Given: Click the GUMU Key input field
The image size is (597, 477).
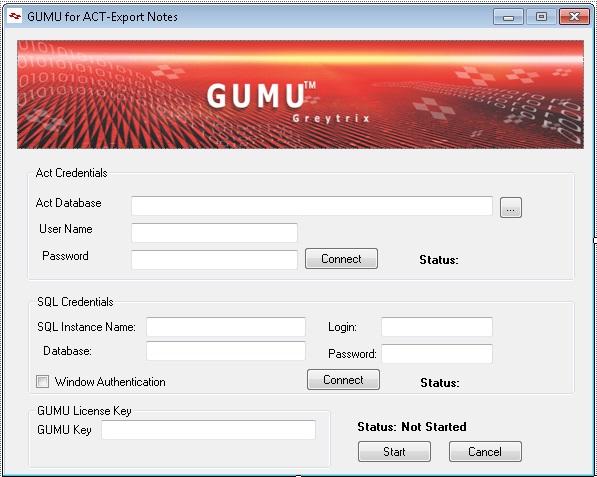Looking at the screenshot, I should (208, 430).
